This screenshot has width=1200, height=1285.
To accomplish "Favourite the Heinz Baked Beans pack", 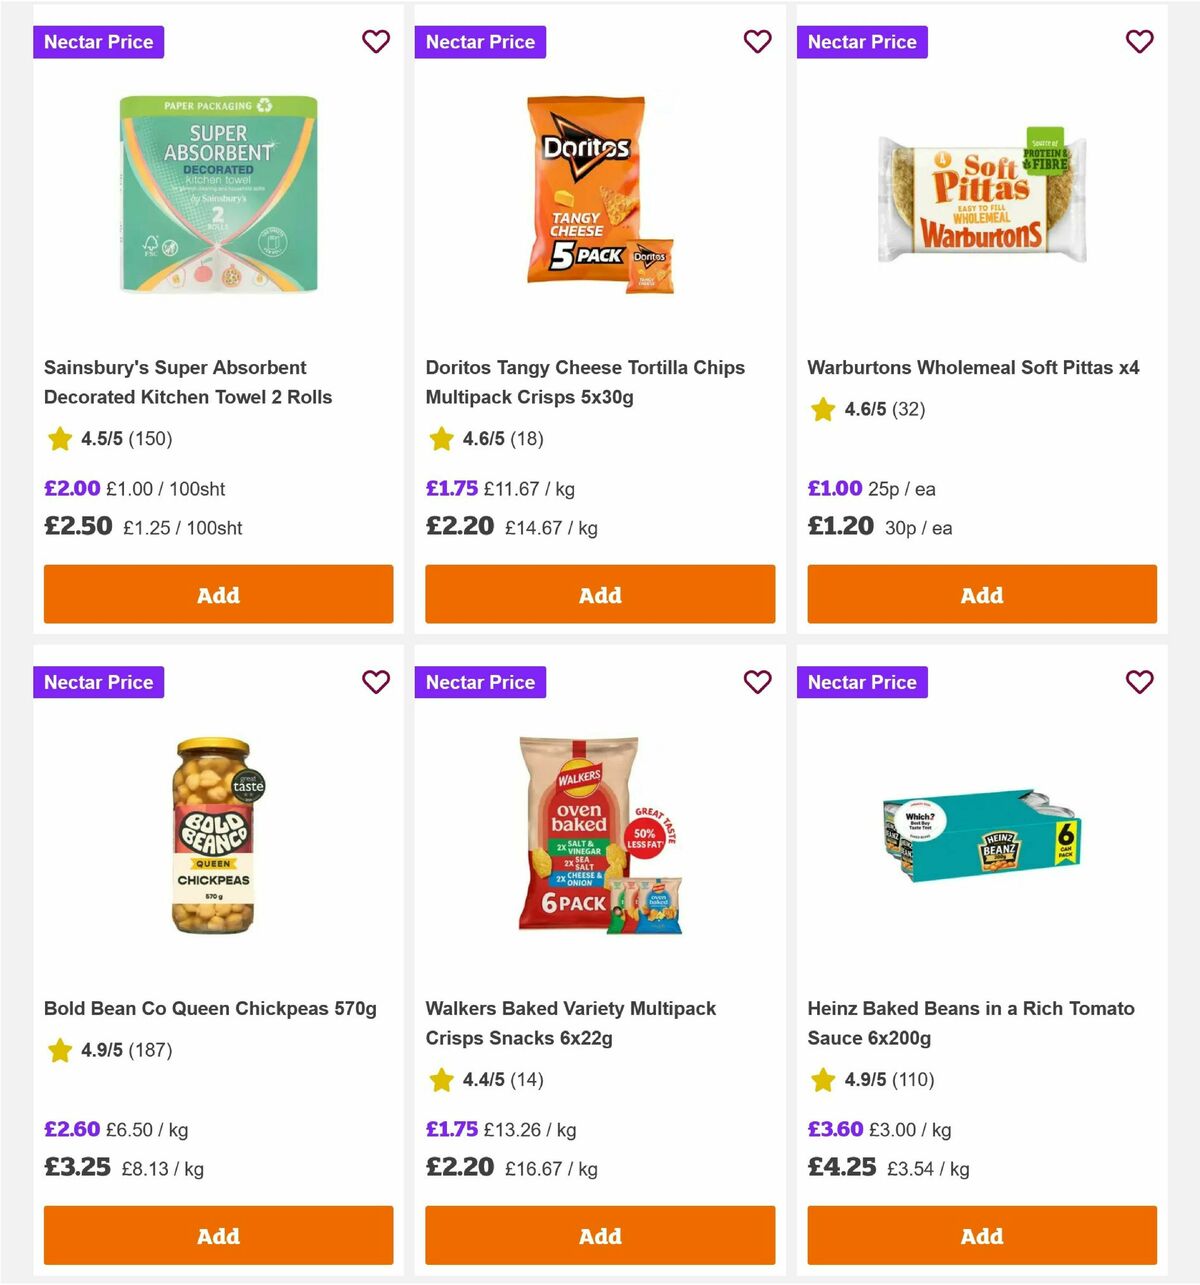I will [x=1139, y=682].
